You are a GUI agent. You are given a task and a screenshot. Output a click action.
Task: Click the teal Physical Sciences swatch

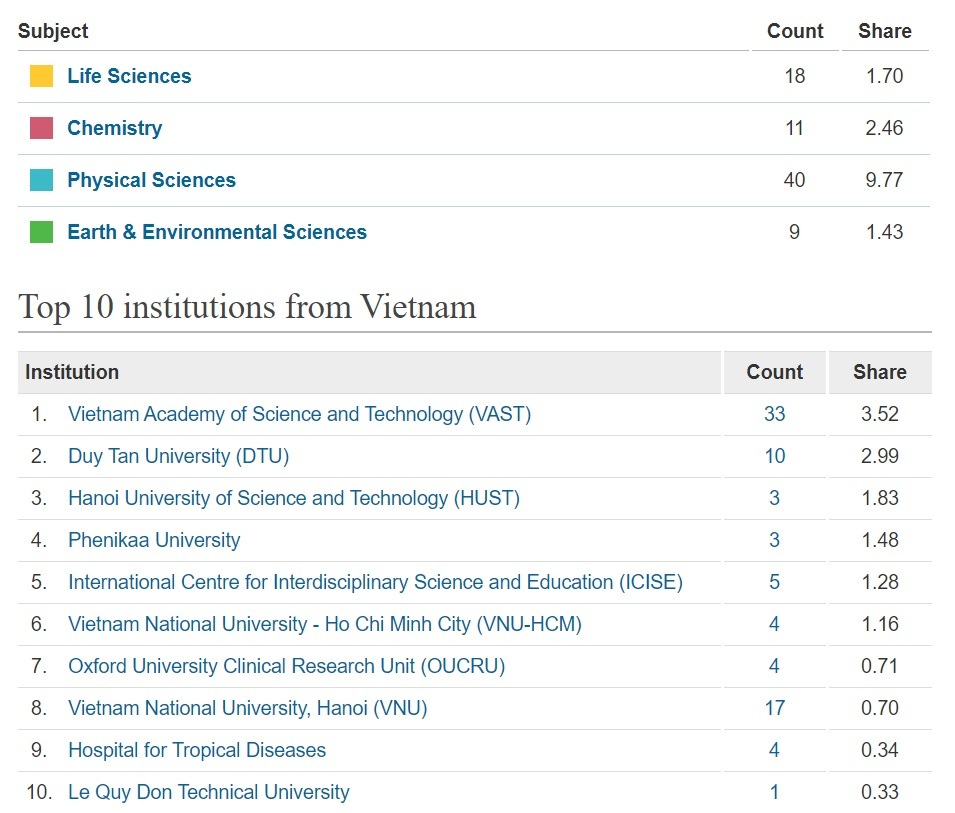tap(41, 180)
